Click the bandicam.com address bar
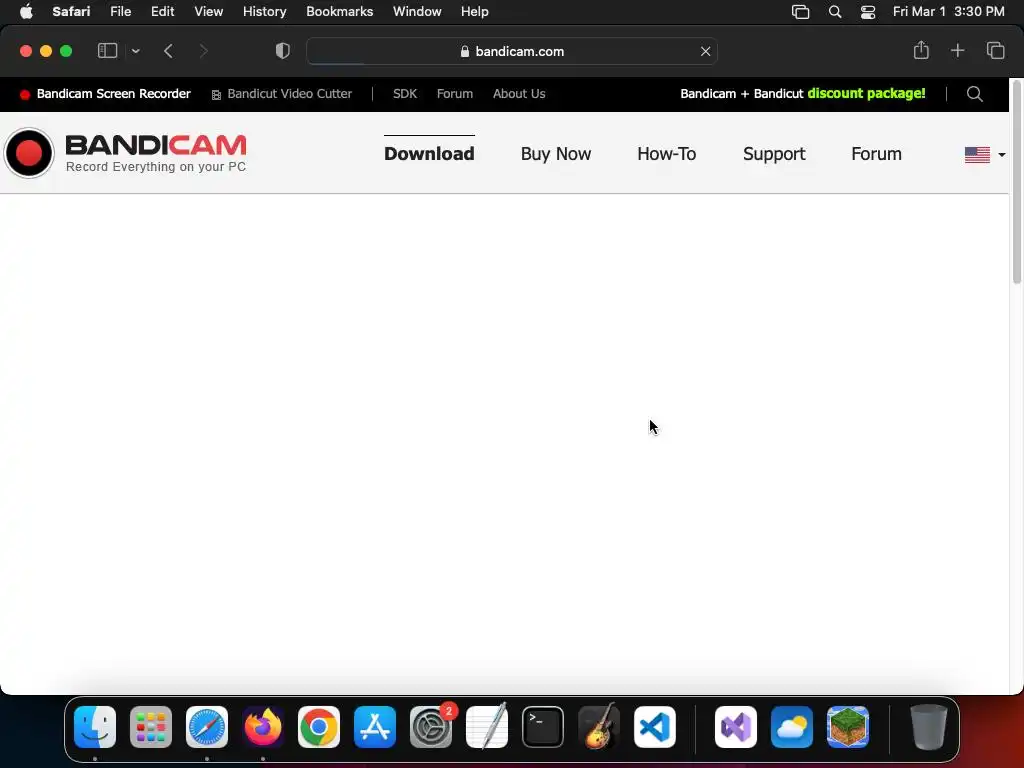 tap(512, 51)
